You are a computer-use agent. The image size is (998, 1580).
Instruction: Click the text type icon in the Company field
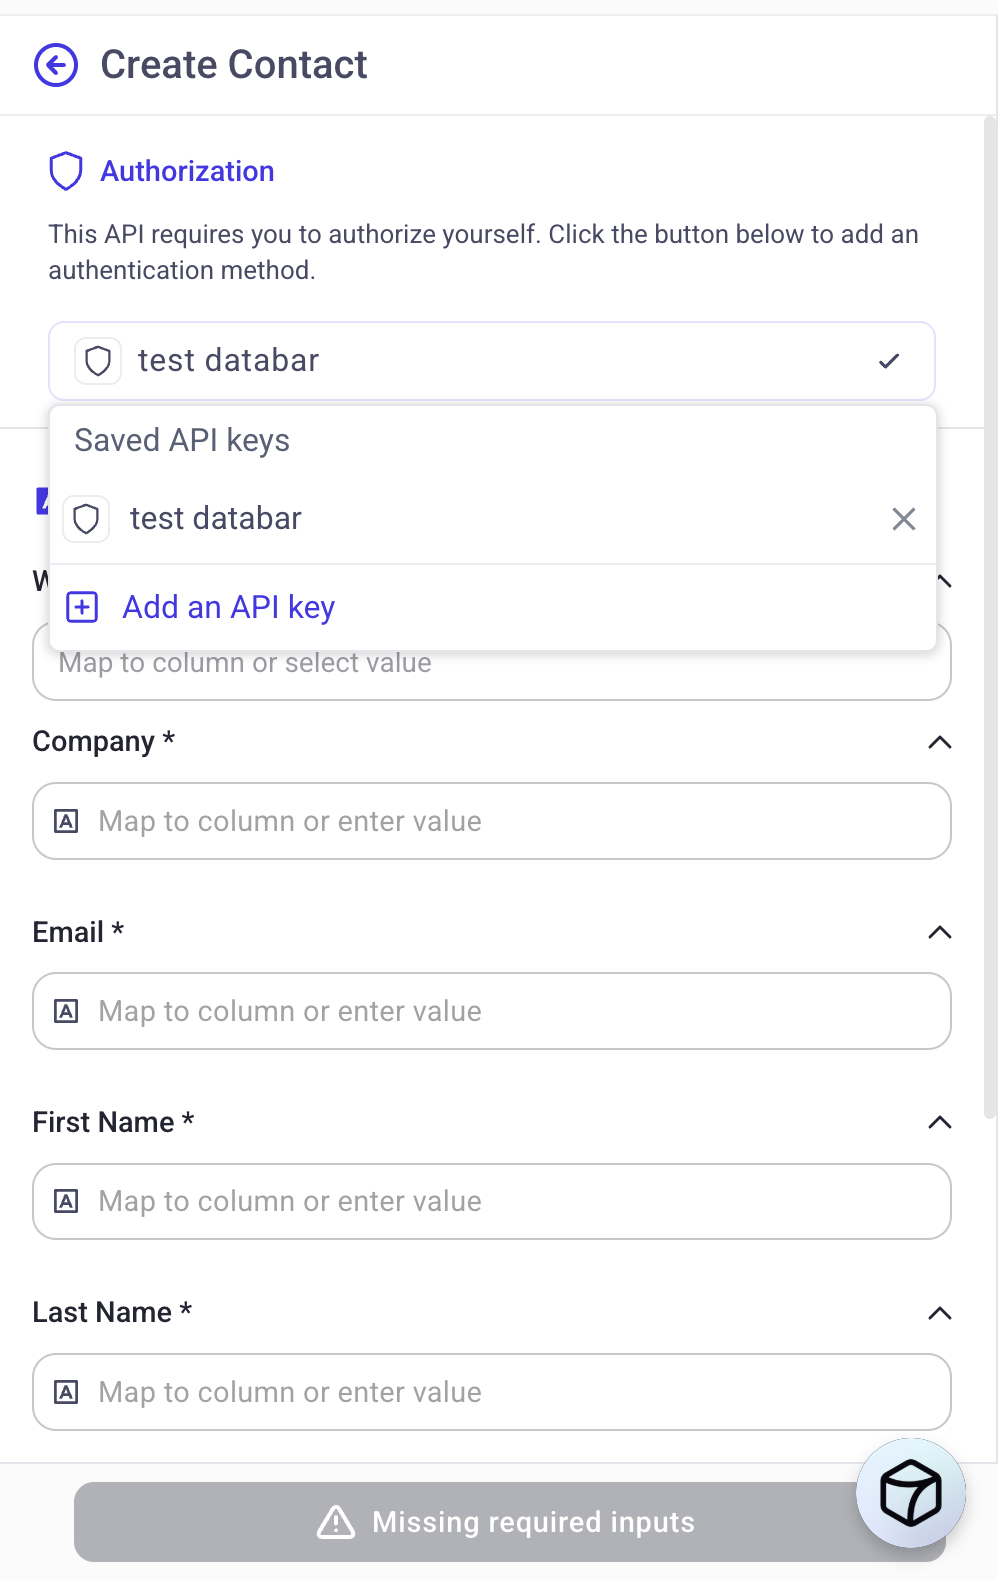tap(66, 821)
